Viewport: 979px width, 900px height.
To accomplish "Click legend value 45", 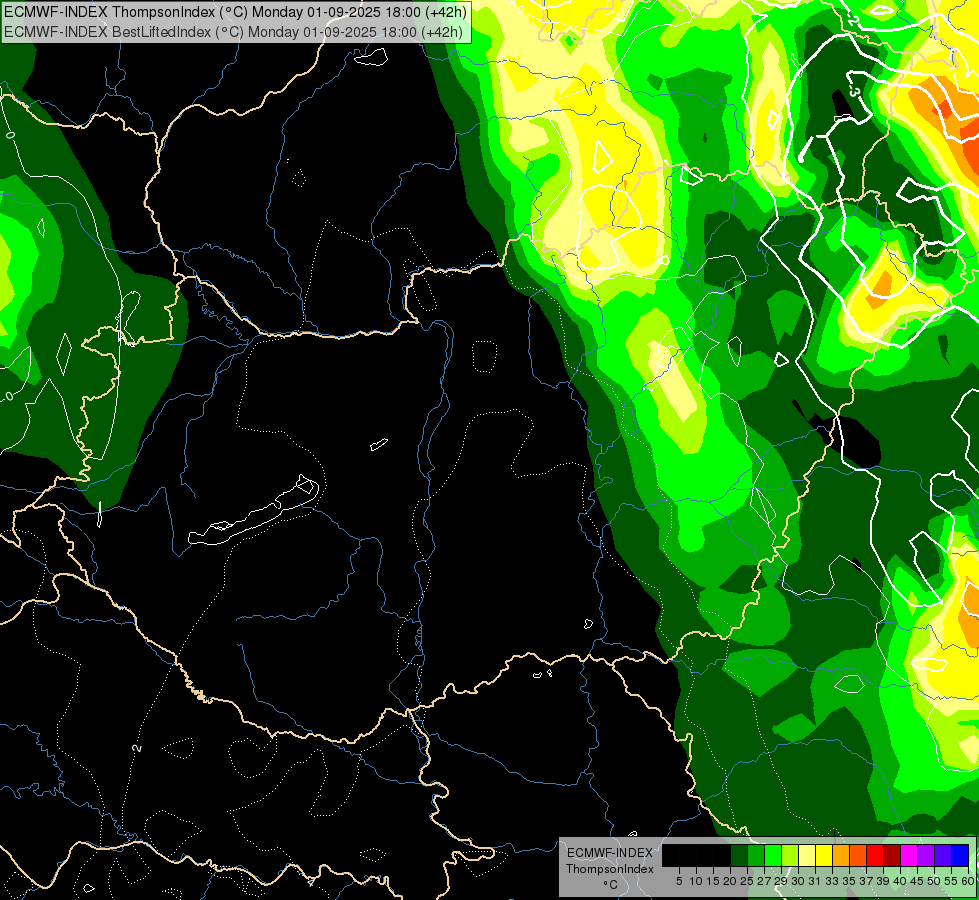I will tap(918, 881).
